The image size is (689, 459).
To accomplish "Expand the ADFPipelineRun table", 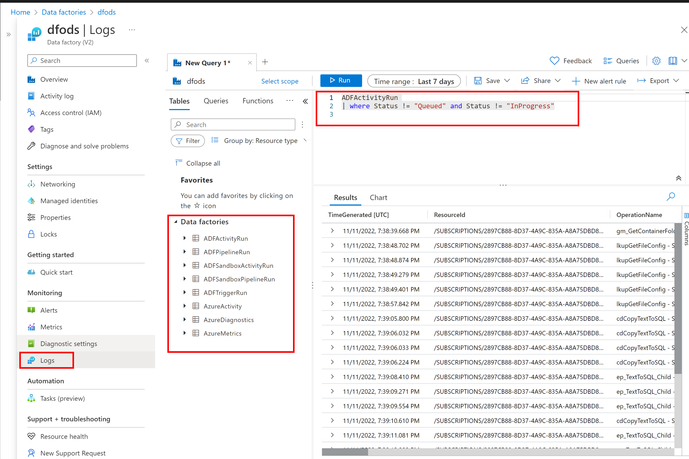I will 185,252.
